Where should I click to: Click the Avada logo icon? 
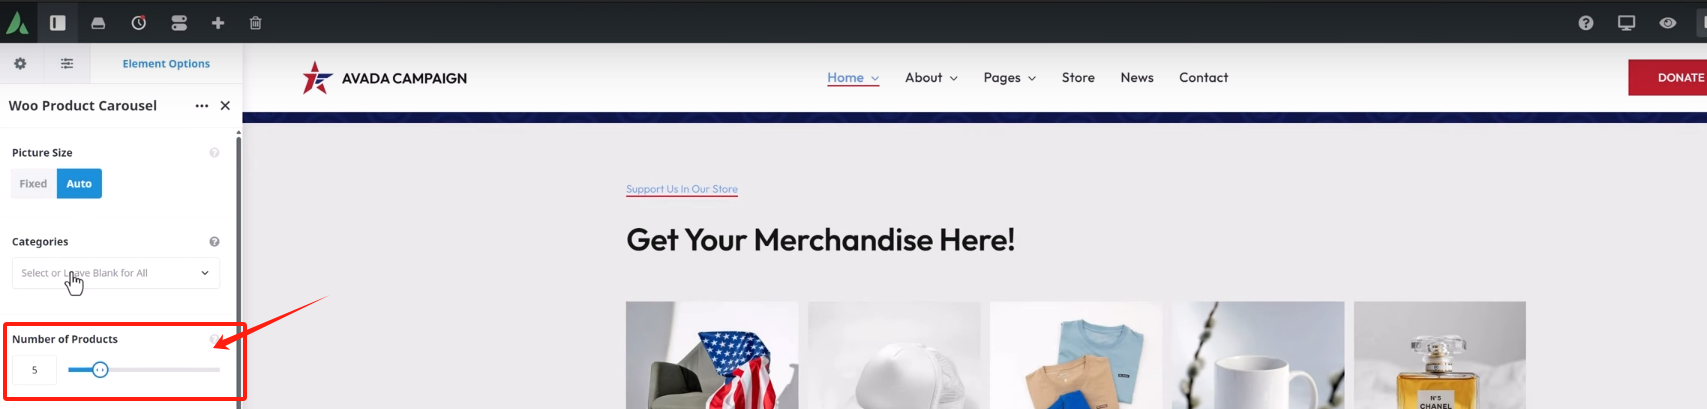[x=17, y=22]
